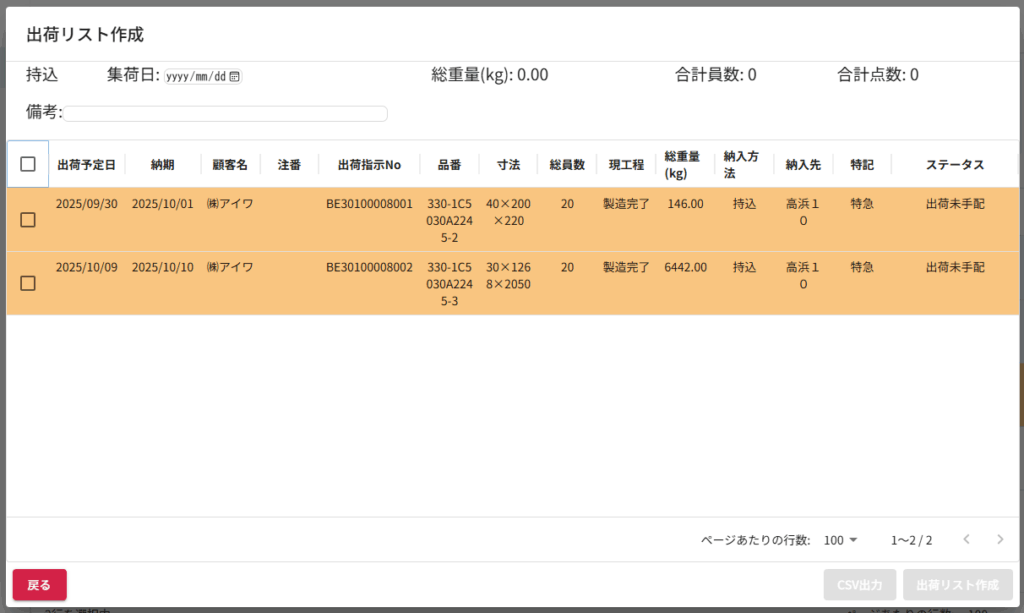The image size is (1024, 613).
Task: Go to previous page arrow
Action: coord(966,540)
